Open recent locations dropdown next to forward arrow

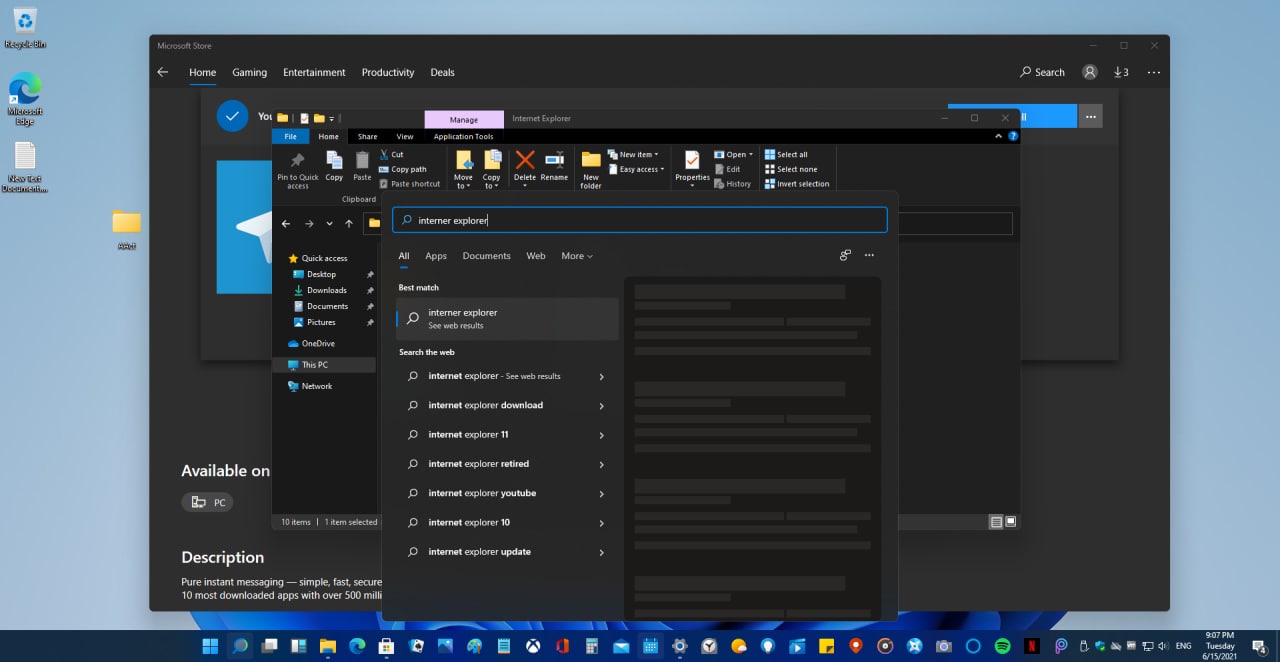329,224
